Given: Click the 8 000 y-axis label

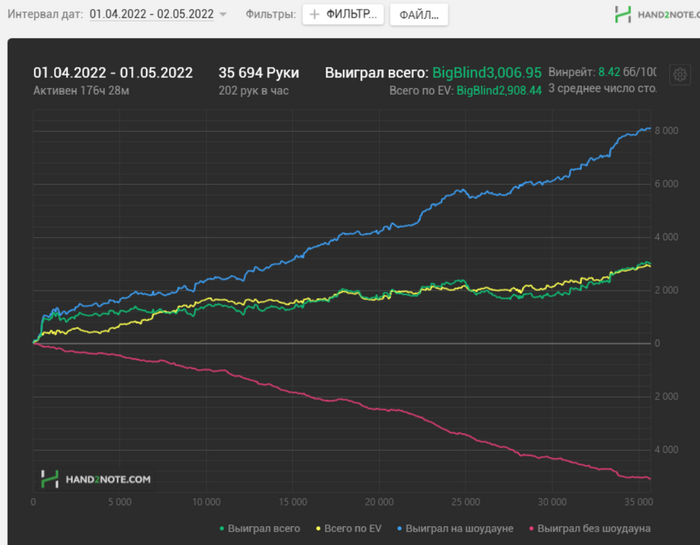Looking at the screenshot, I should tap(666, 131).
